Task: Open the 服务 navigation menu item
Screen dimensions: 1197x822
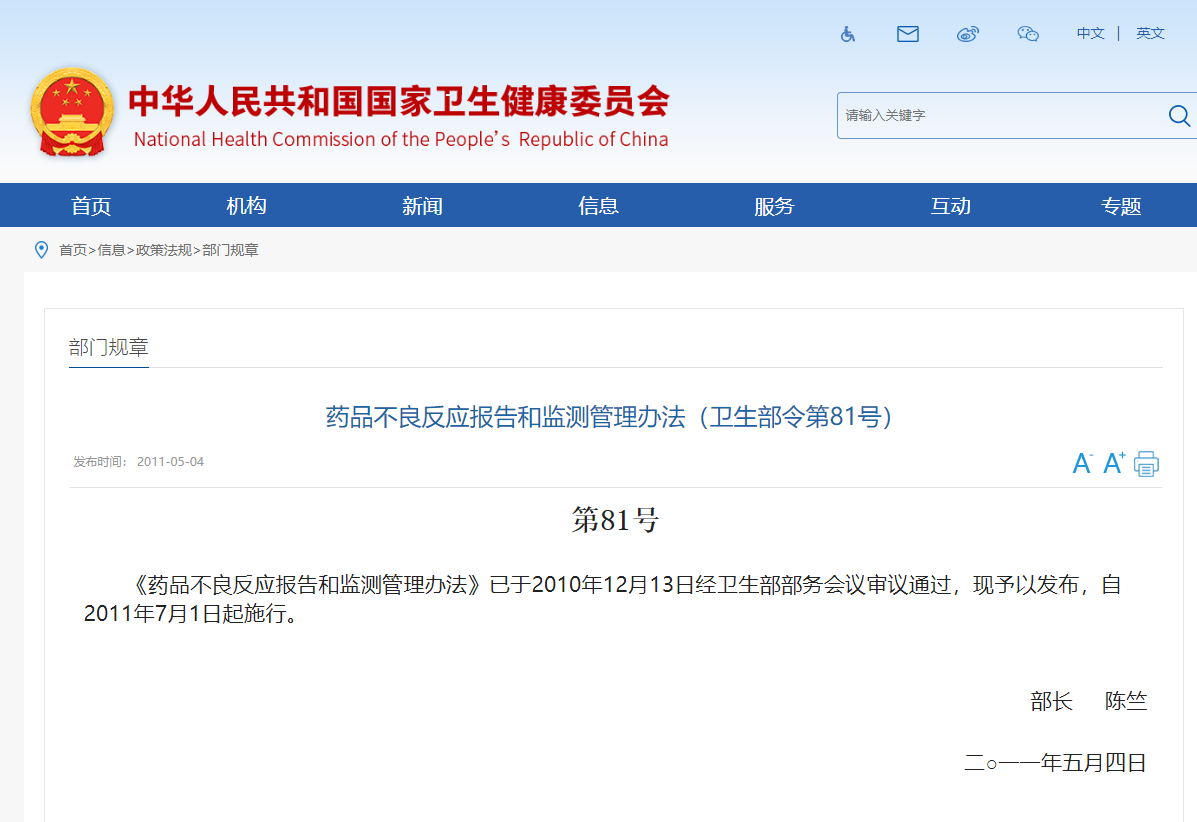Action: (x=774, y=206)
